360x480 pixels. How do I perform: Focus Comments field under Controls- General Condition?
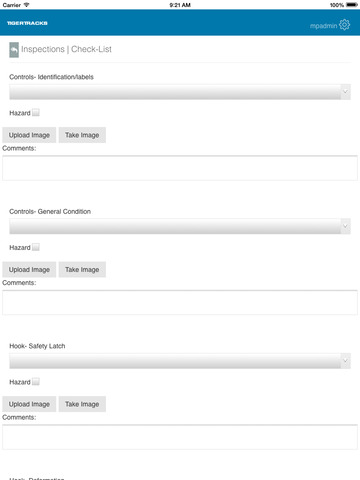(x=180, y=303)
